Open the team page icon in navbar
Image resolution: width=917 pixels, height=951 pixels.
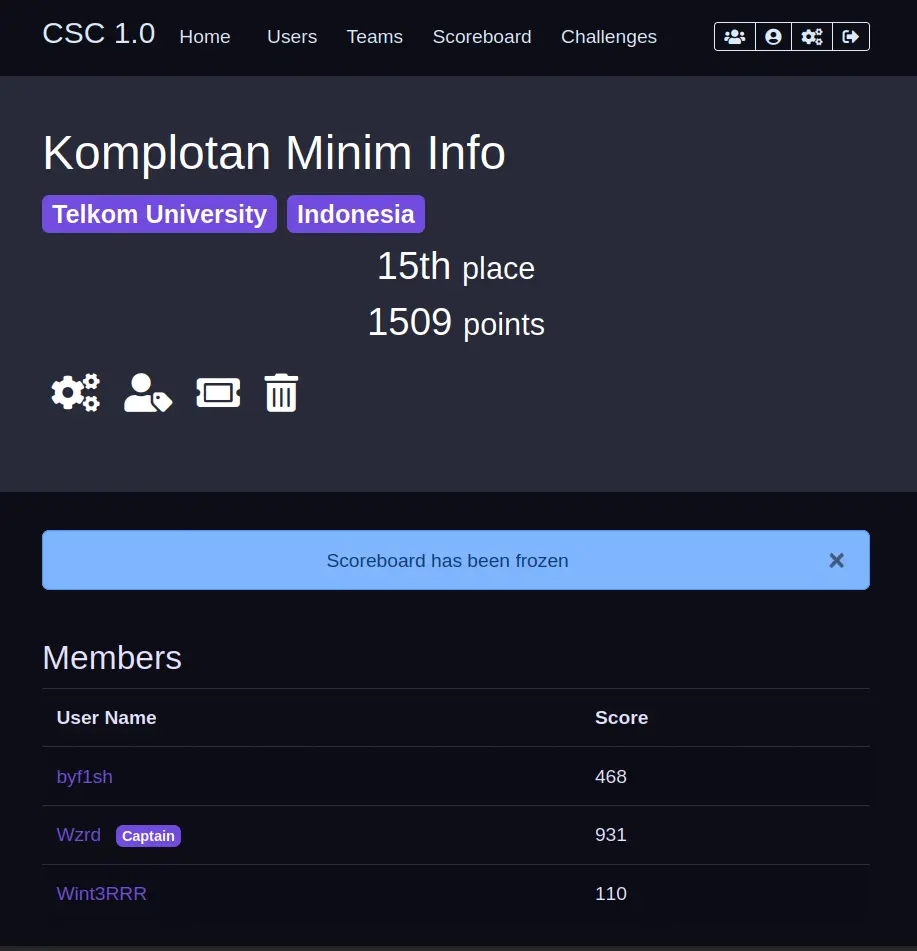pos(734,37)
